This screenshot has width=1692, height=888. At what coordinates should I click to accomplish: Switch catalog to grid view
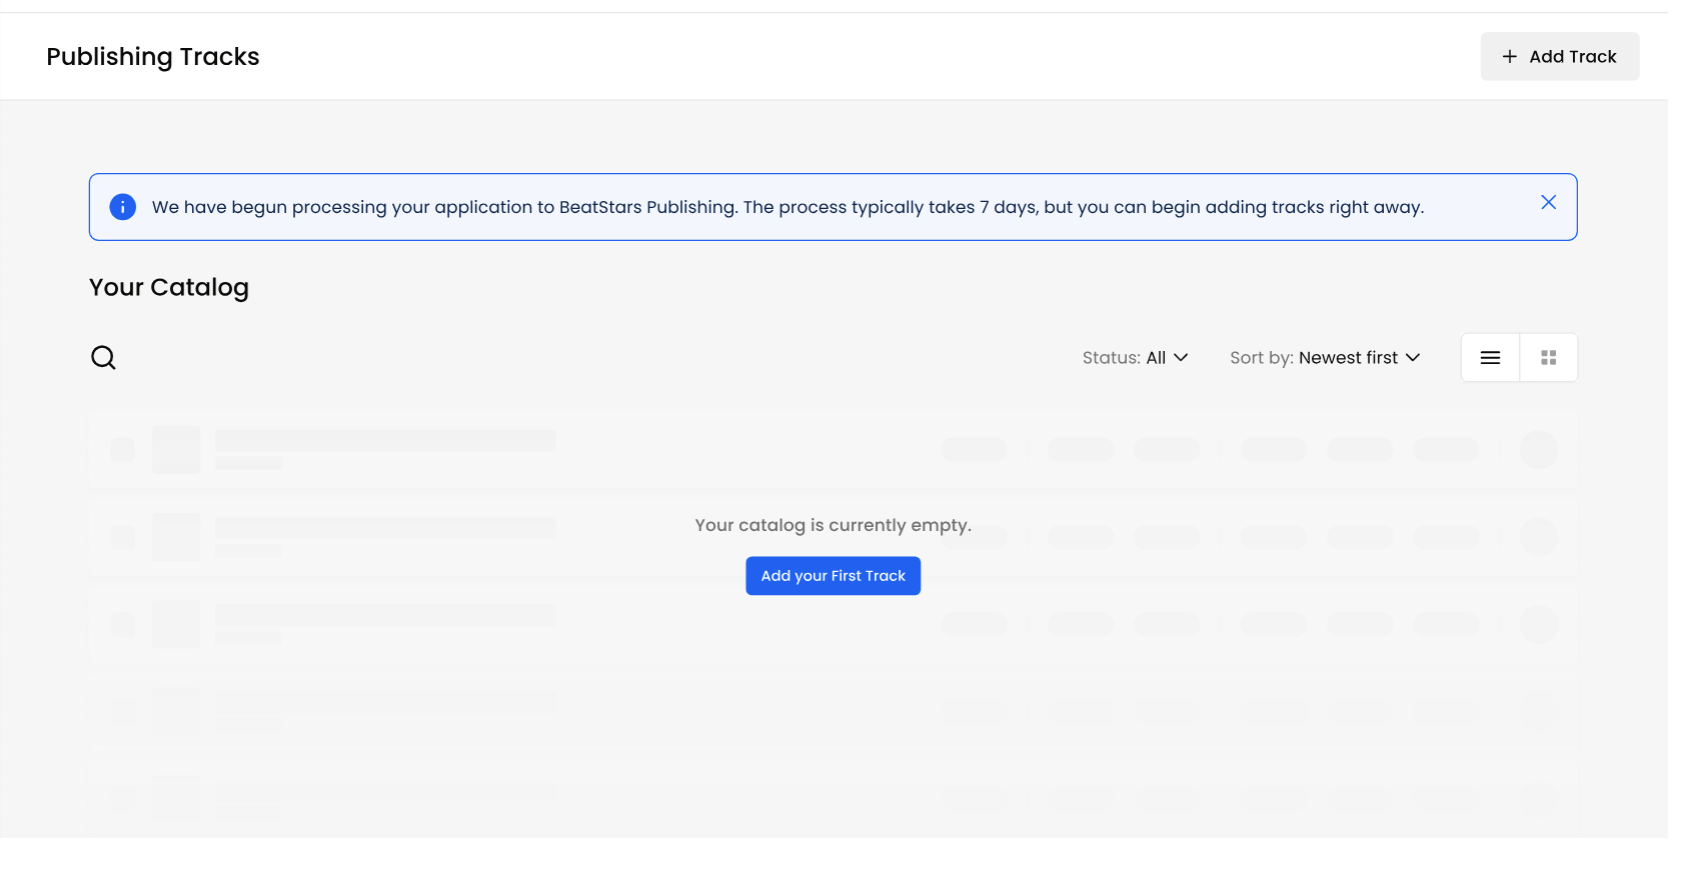[1548, 358]
